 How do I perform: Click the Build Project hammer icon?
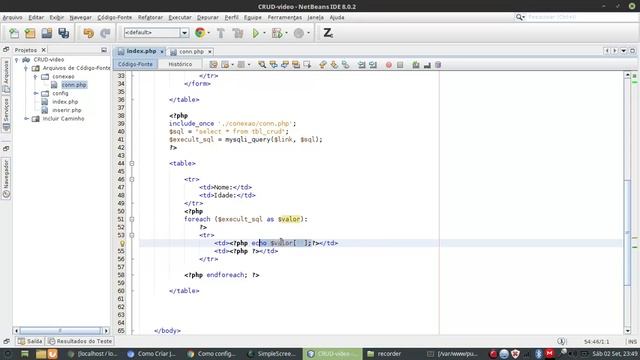tap(221, 33)
